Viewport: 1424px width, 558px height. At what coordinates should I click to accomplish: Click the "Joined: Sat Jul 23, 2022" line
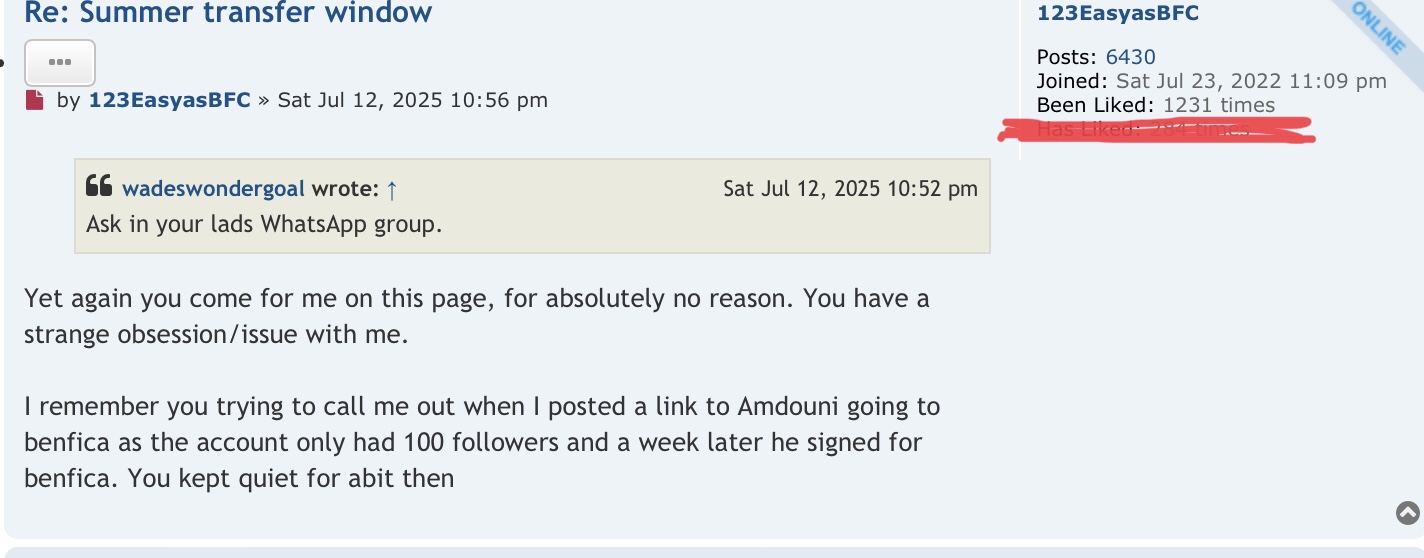click(1211, 81)
